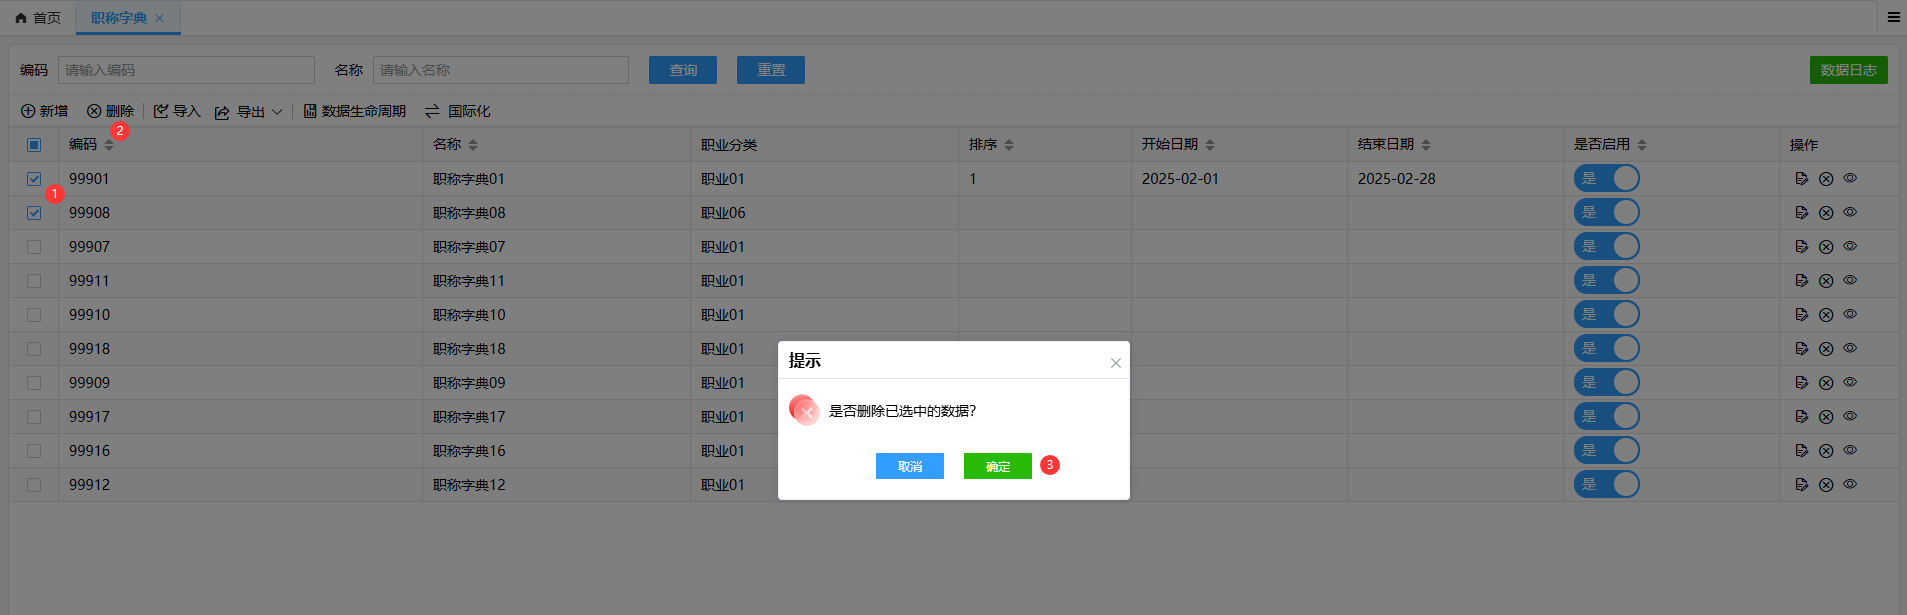Viewport: 1907px width, 615px height.
Task: Toggle the 是否启用 switch for 99911
Action: tap(1606, 281)
